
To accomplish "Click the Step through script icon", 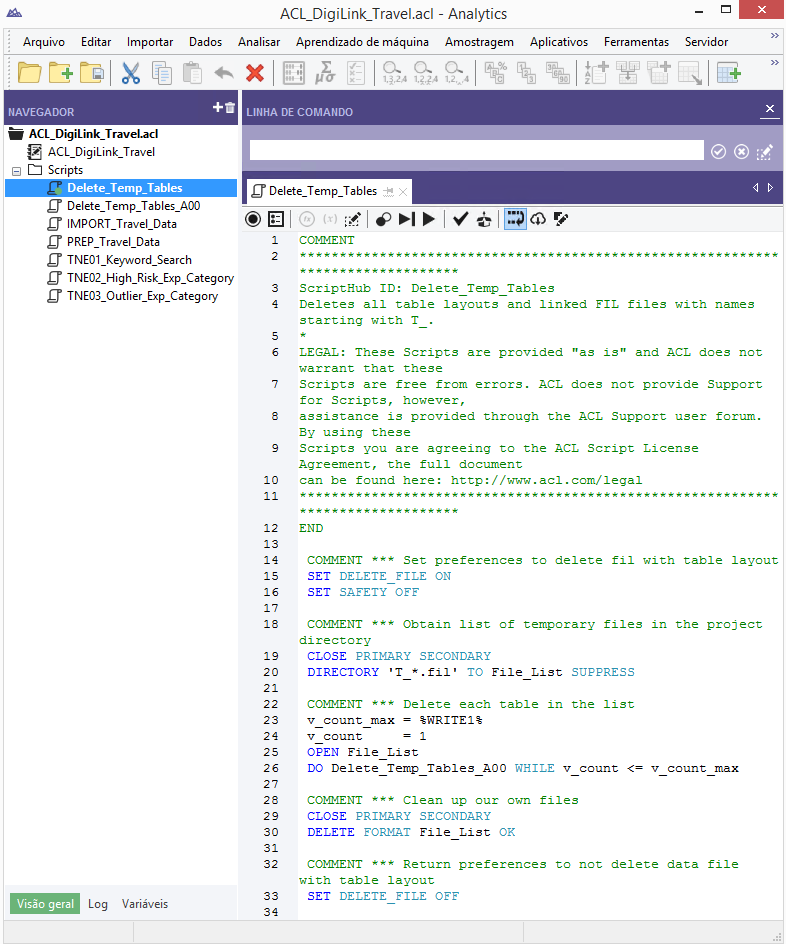I will pos(407,219).
